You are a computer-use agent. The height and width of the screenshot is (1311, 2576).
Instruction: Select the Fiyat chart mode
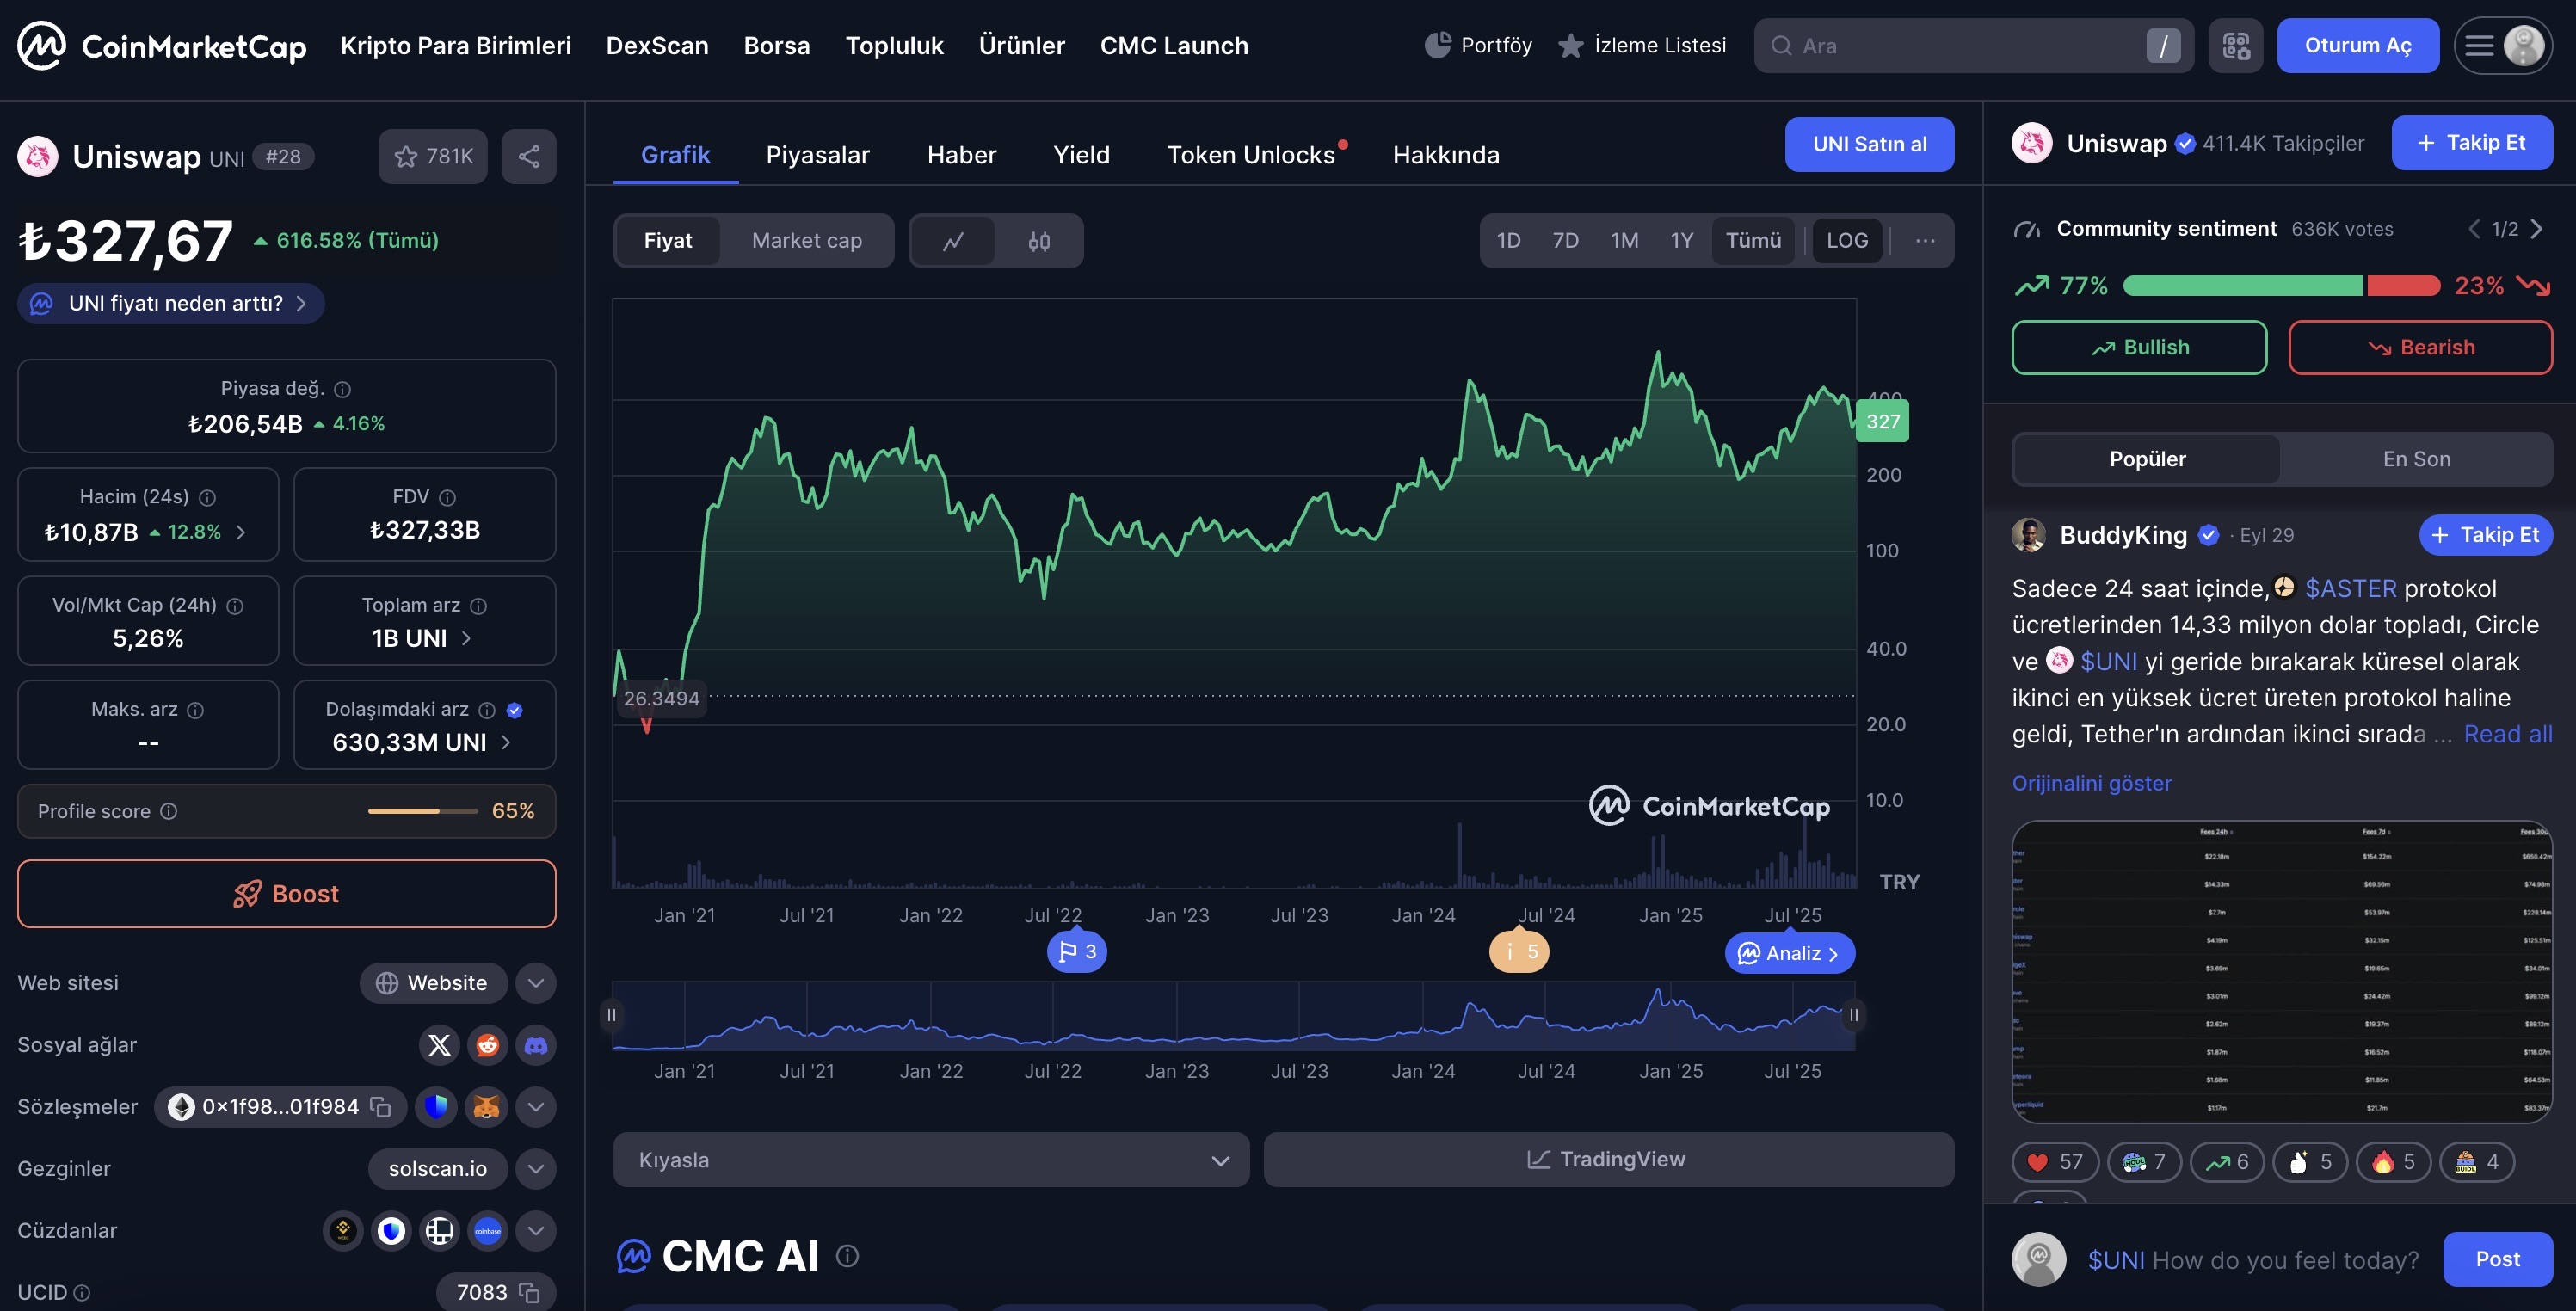(x=668, y=241)
